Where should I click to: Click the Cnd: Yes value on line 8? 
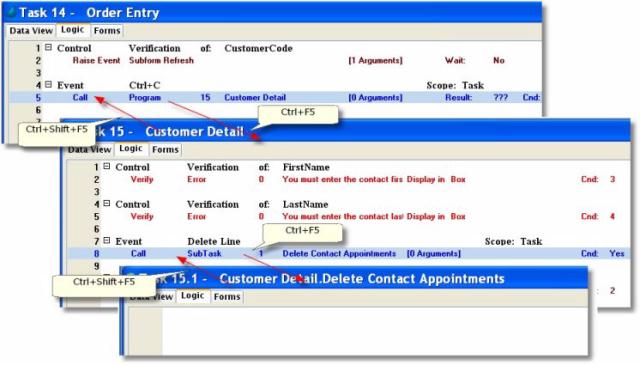(617, 254)
